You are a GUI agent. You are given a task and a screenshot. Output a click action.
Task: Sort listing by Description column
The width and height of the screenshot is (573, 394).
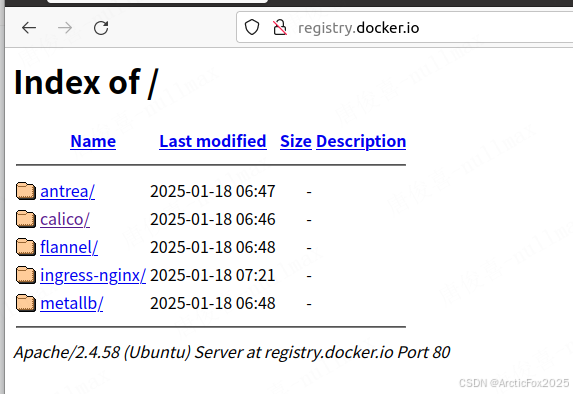tap(361, 141)
